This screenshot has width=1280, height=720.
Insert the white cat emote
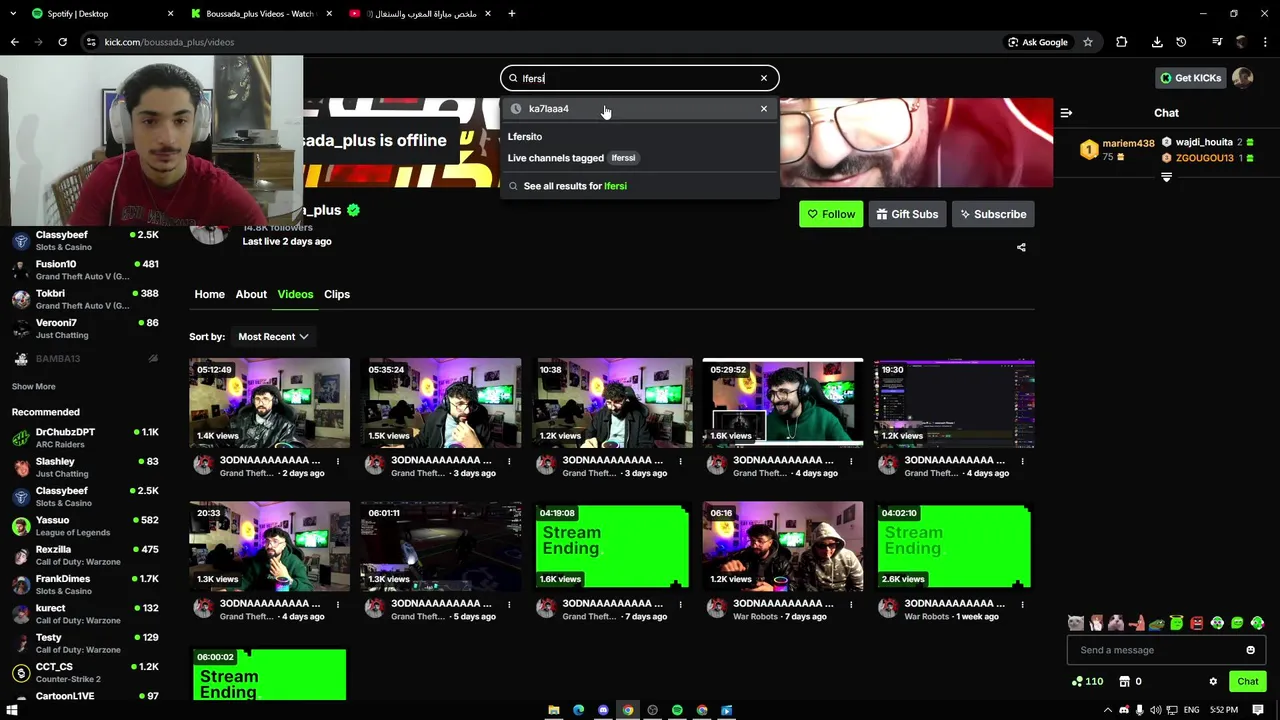coord(1076,623)
